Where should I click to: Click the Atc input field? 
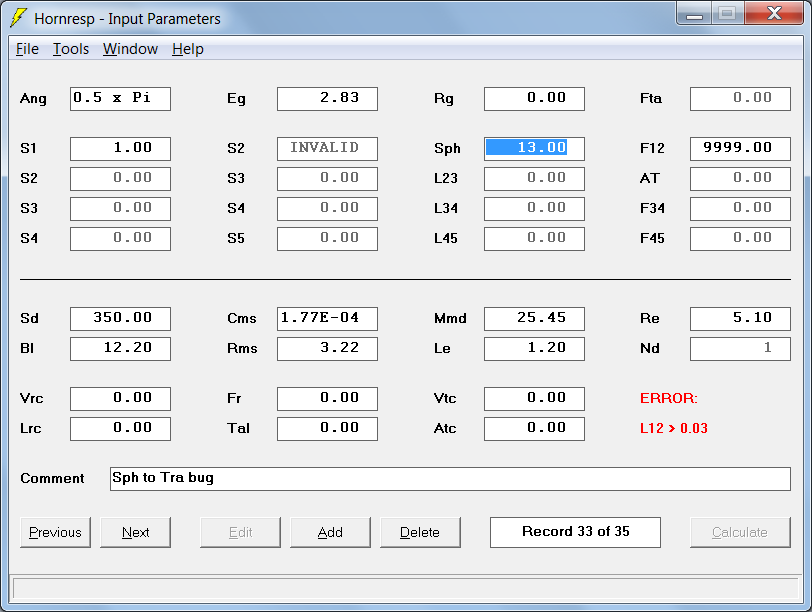[534, 429]
